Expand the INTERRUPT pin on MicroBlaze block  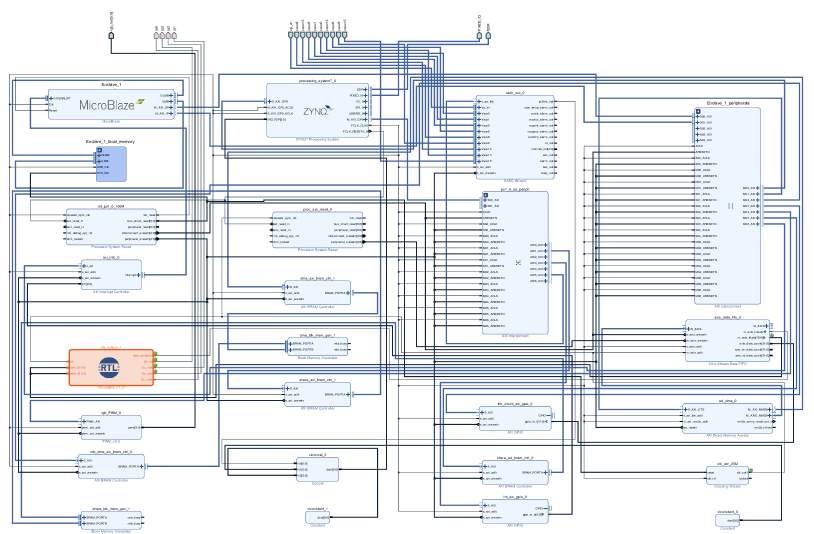tap(50, 98)
